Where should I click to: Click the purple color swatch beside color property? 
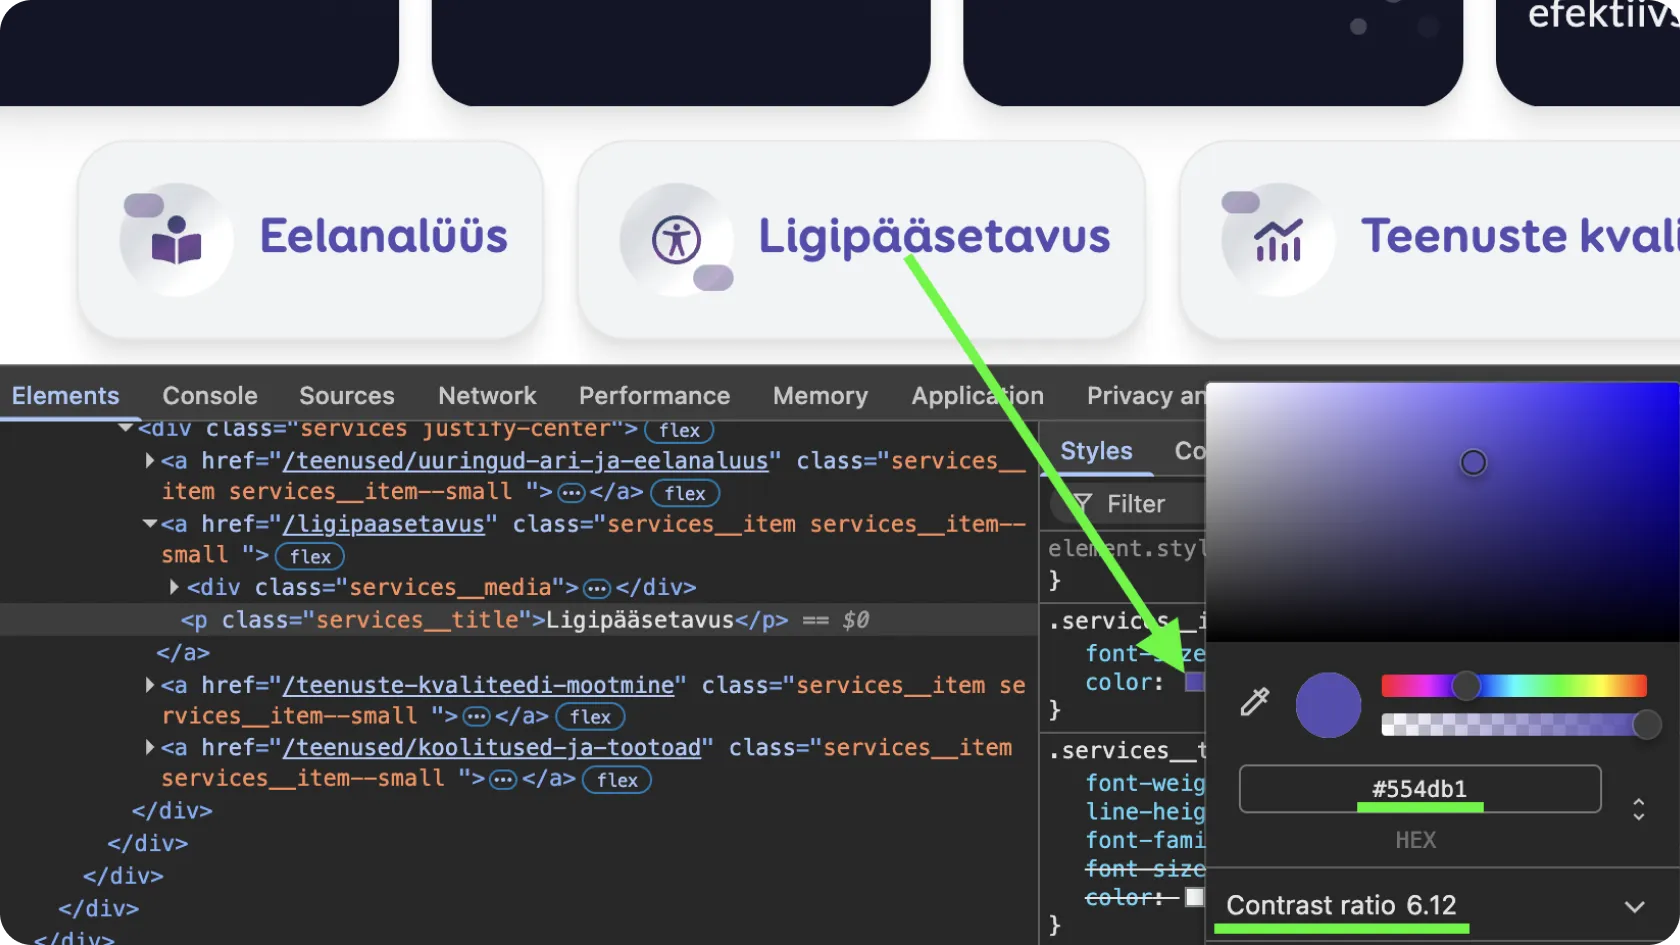click(x=1194, y=682)
